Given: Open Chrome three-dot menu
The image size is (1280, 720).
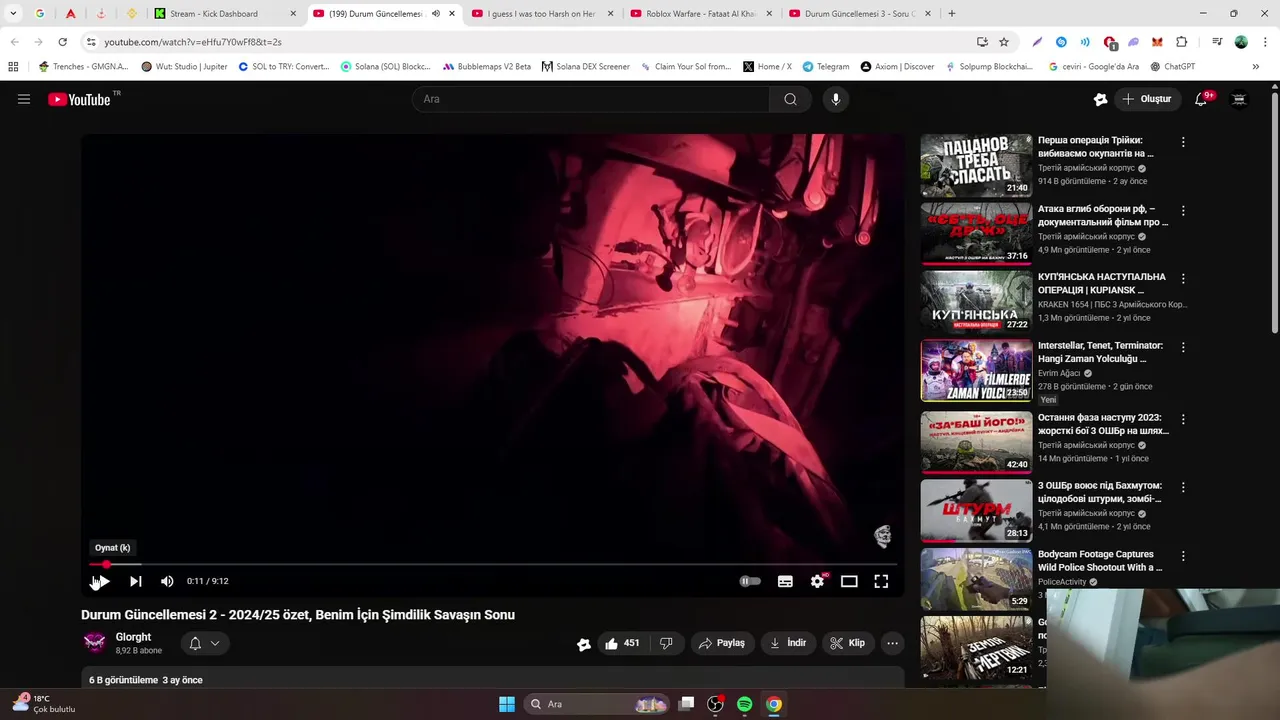Looking at the screenshot, I should pos(1265,42).
